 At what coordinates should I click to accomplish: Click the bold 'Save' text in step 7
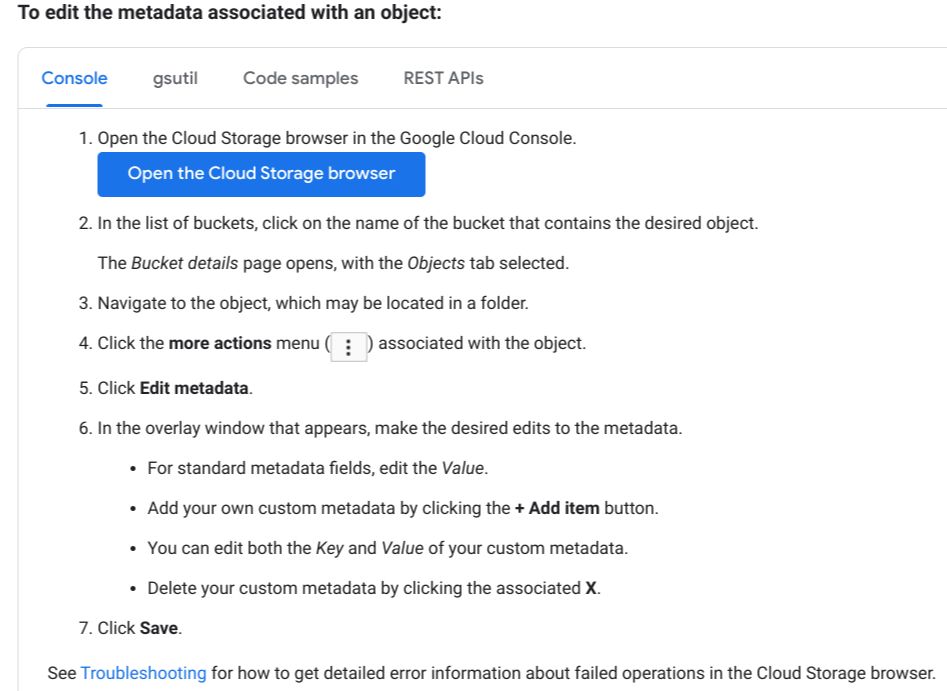coord(159,628)
